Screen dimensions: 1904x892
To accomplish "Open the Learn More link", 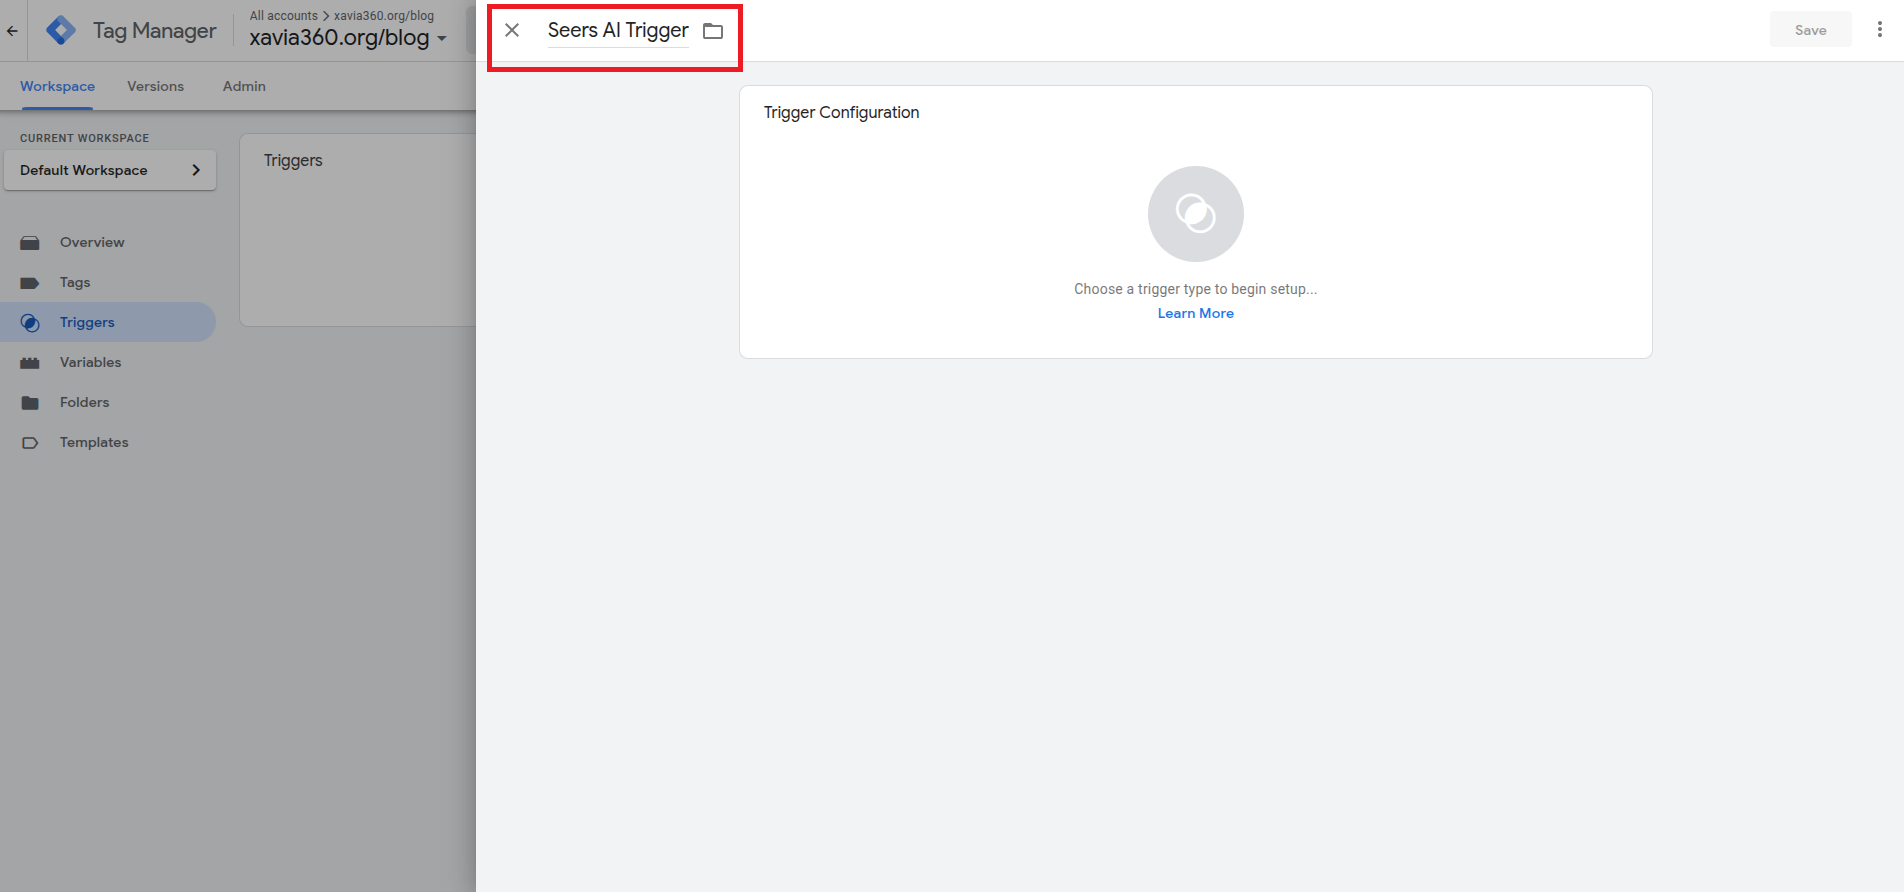I will click(1195, 313).
